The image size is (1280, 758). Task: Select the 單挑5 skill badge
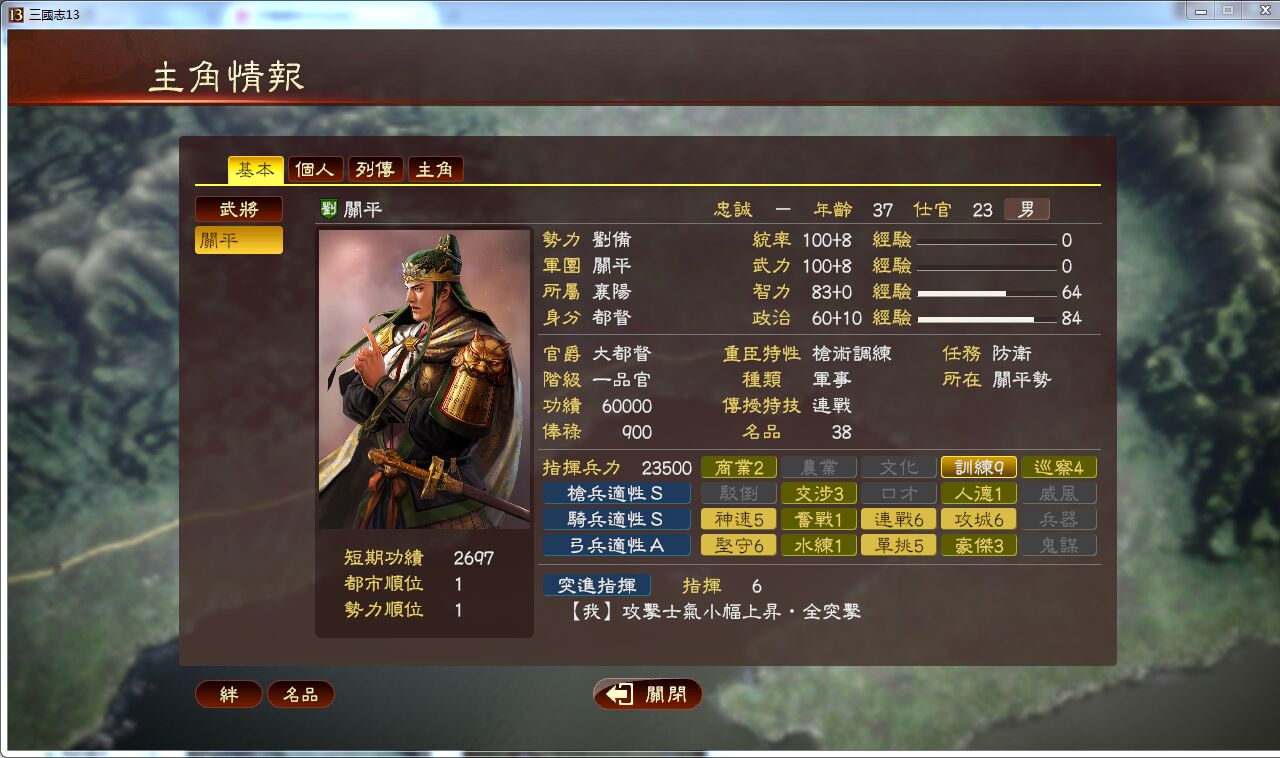pos(898,545)
